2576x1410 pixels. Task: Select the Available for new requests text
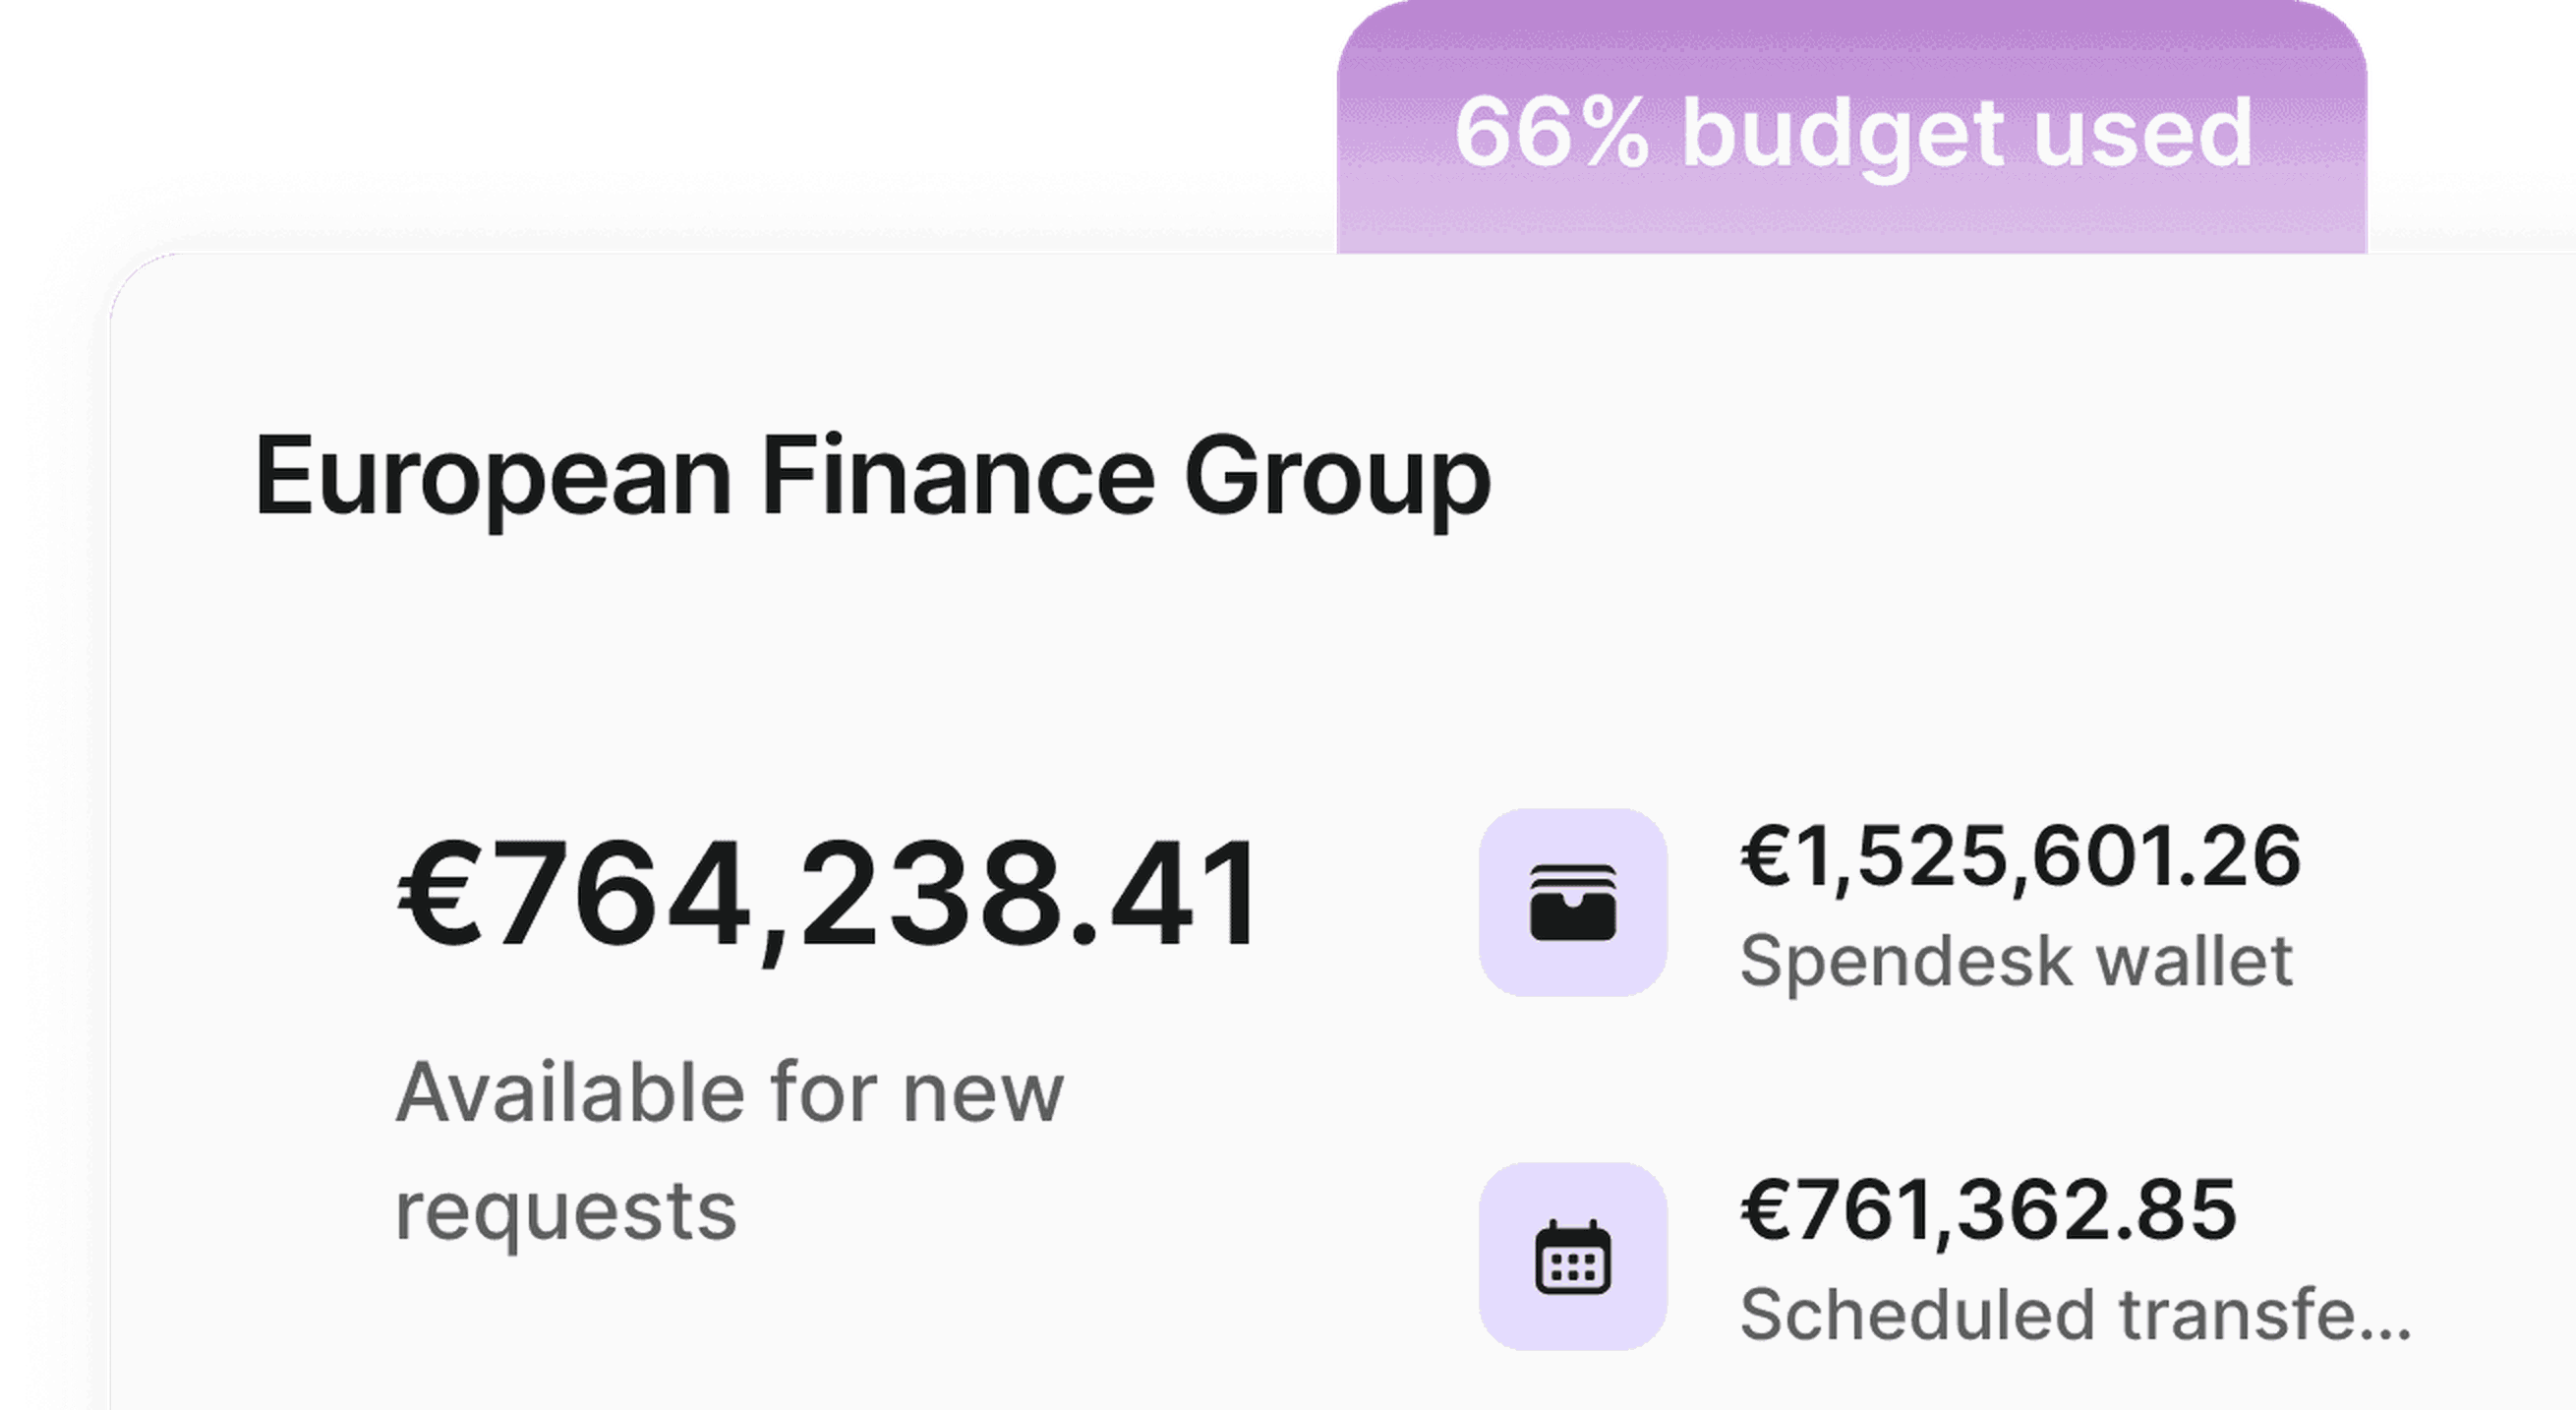click(730, 1151)
